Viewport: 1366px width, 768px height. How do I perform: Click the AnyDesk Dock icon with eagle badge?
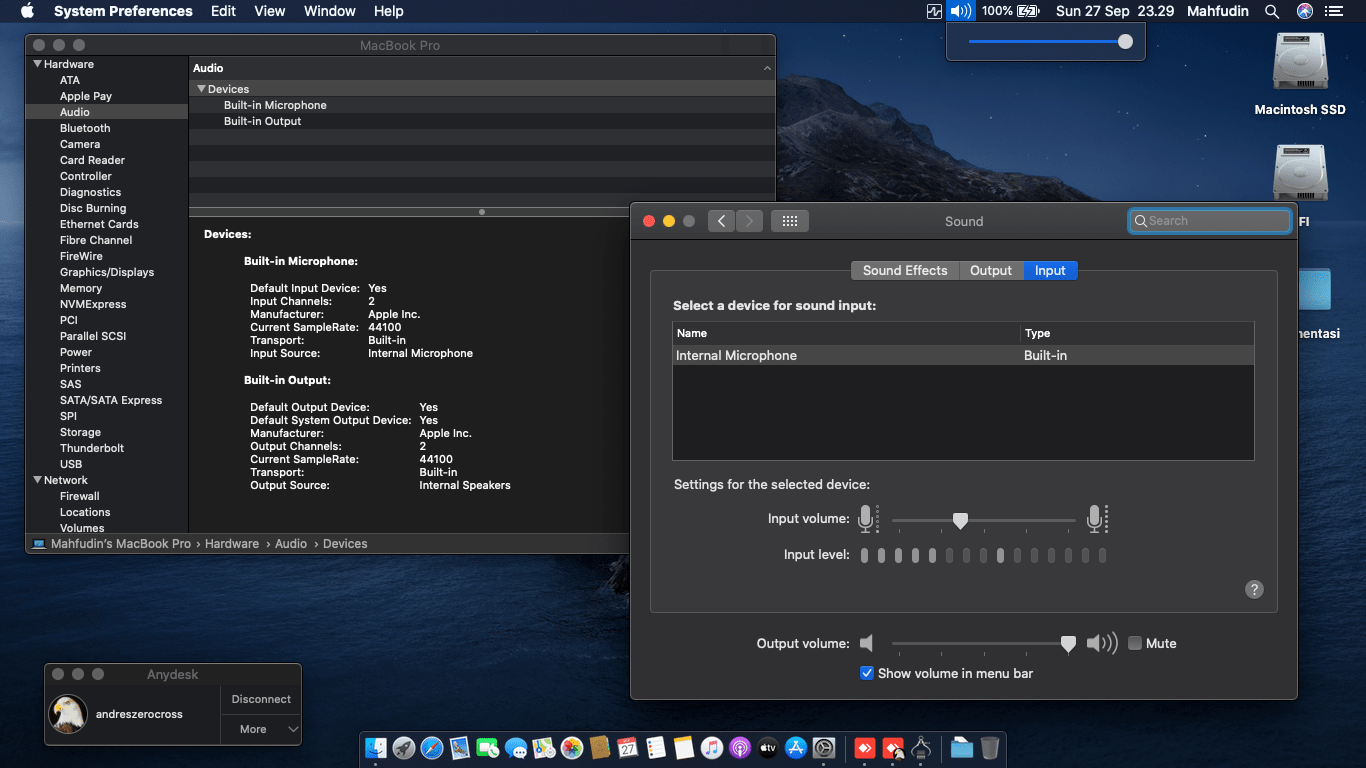click(893, 747)
